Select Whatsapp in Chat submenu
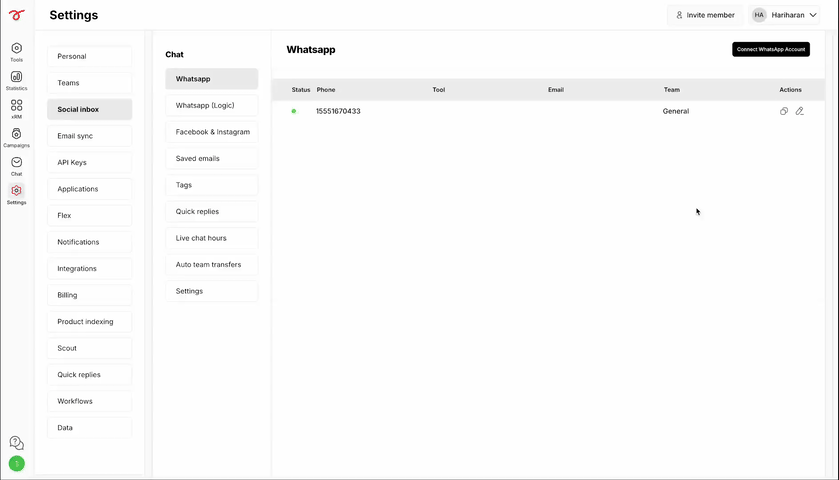This screenshot has width=839, height=480. tap(211, 79)
